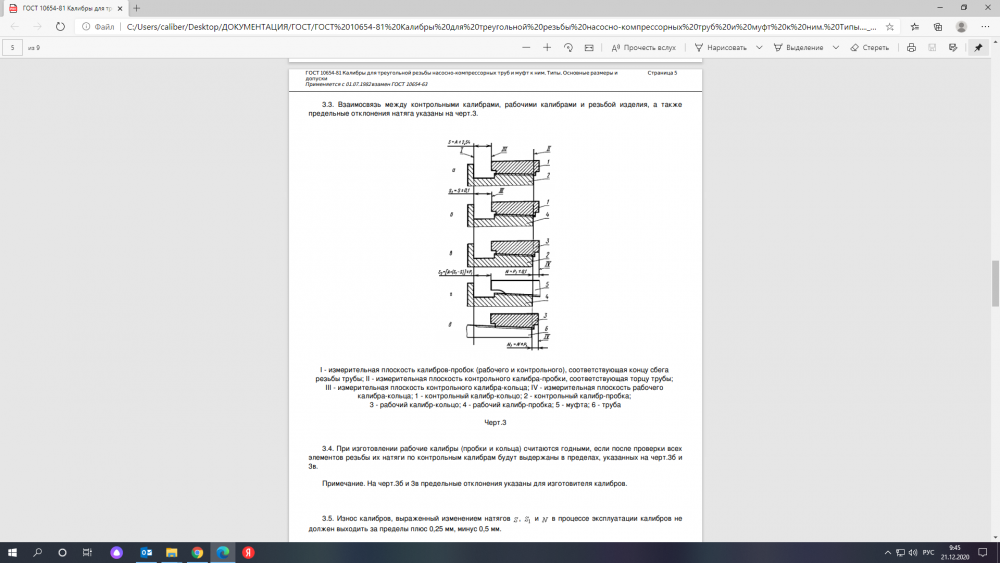This screenshot has height=563, width=1000.
Task: Expand the Выделение dropdown arrow
Action: click(835, 48)
